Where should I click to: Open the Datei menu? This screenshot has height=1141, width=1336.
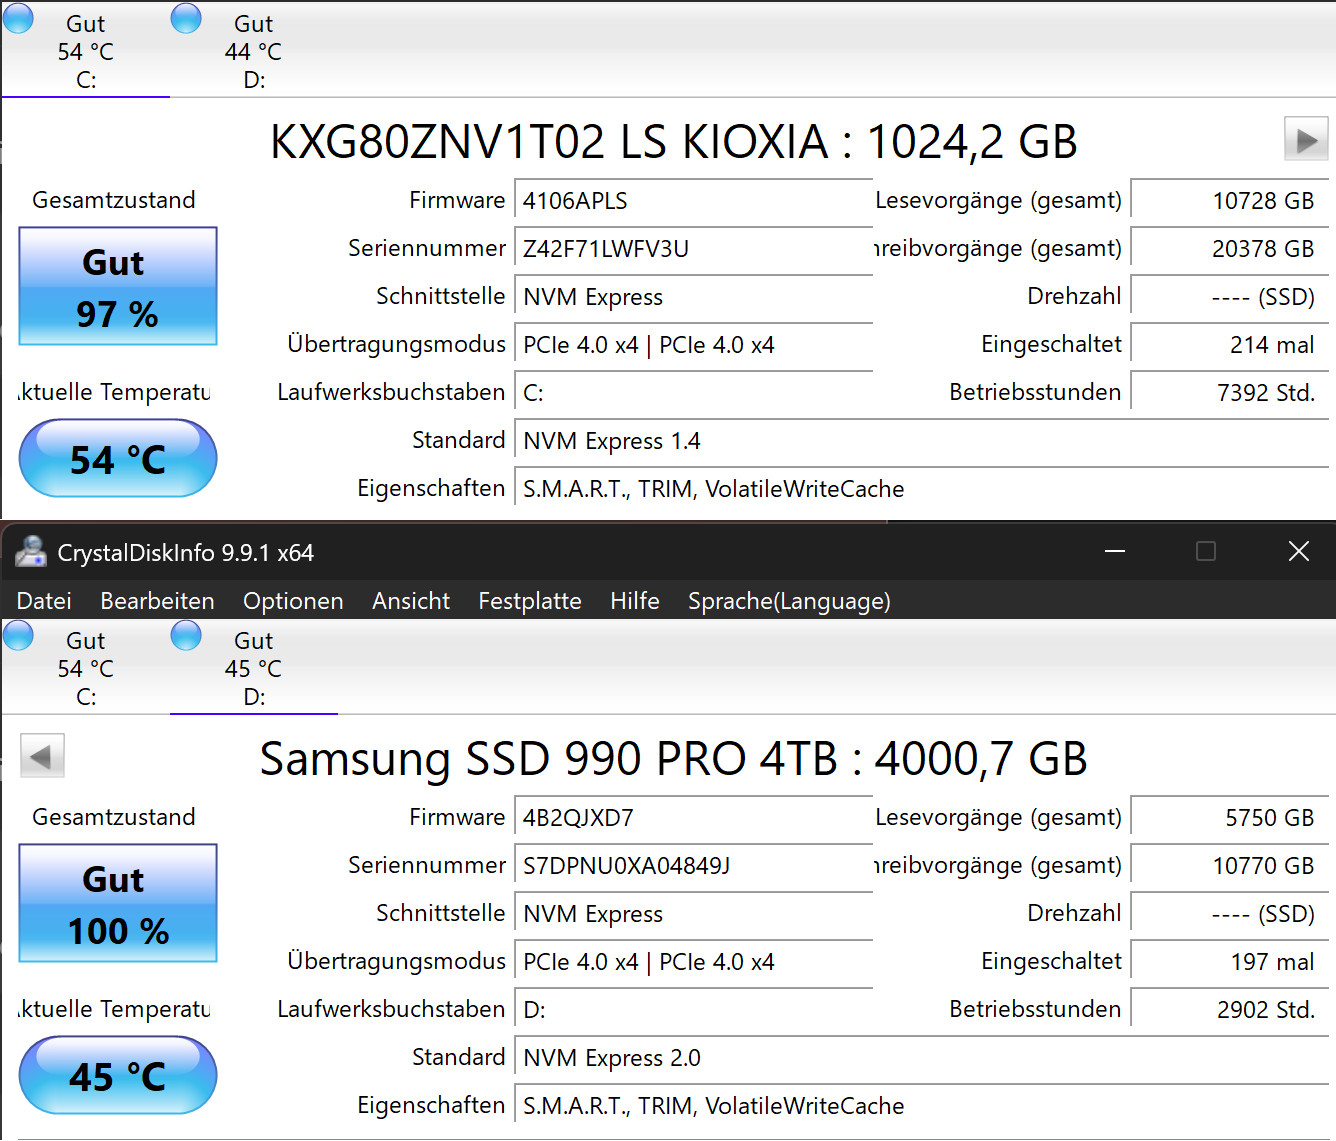tap(44, 601)
